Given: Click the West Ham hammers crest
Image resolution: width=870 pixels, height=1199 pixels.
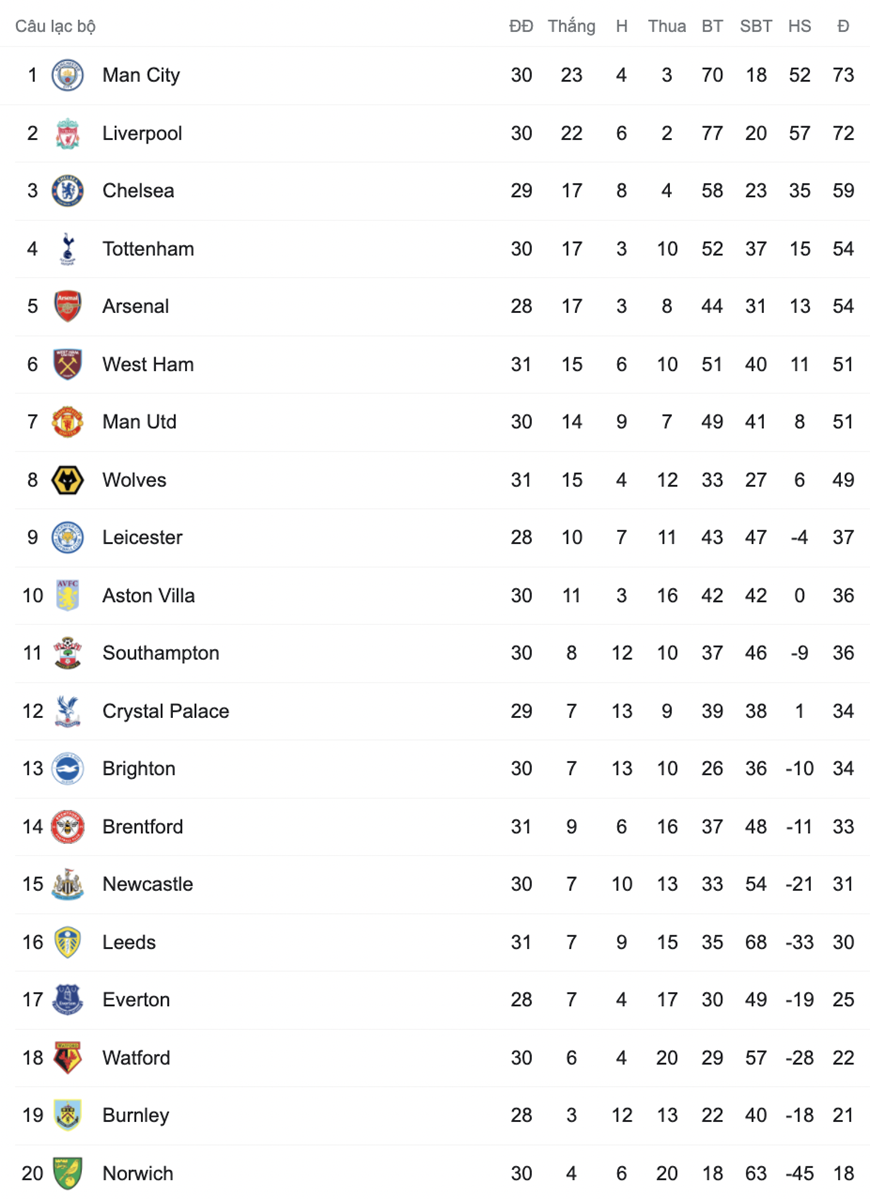Looking at the screenshot, I should tap(67, 364).
